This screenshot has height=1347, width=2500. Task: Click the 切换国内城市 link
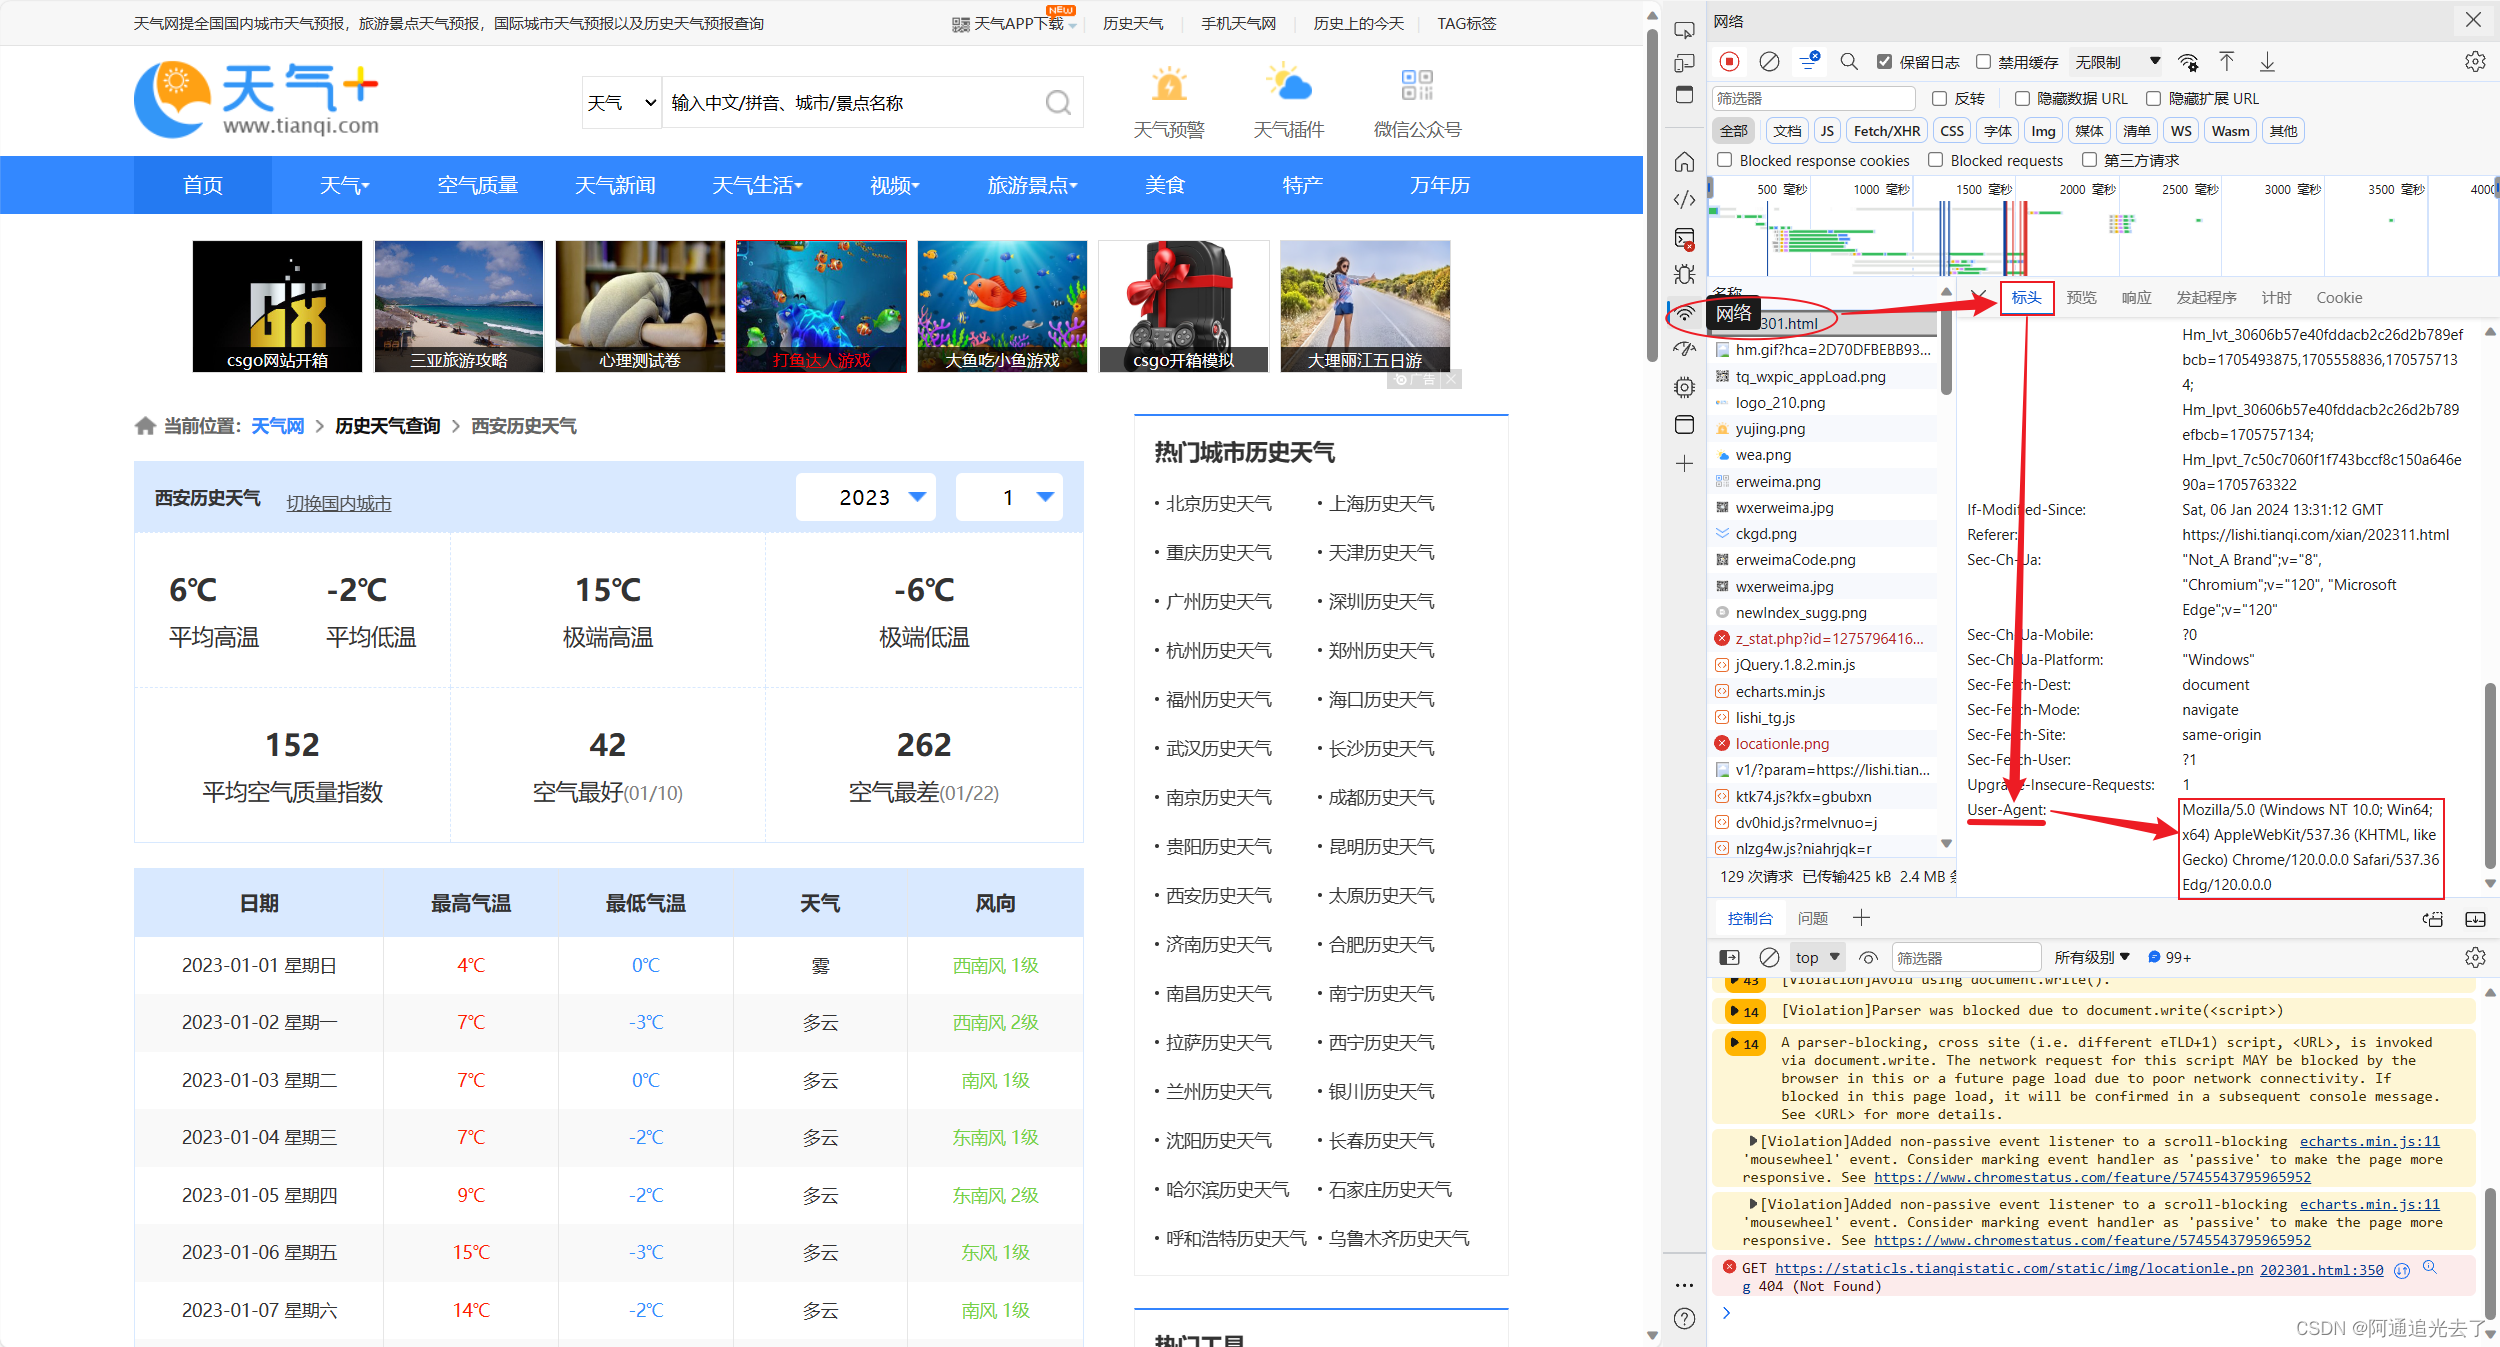click(x=338, y=503)
